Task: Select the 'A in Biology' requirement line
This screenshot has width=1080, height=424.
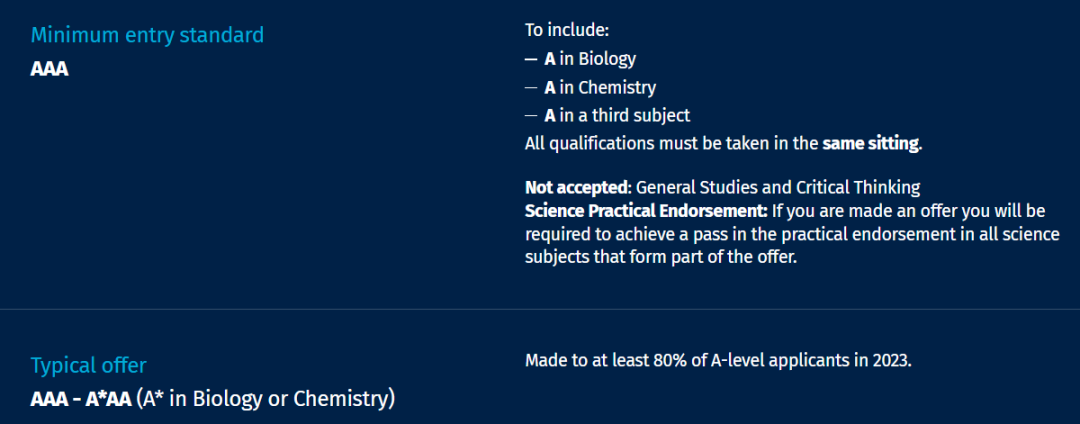Action: (590, 60)
